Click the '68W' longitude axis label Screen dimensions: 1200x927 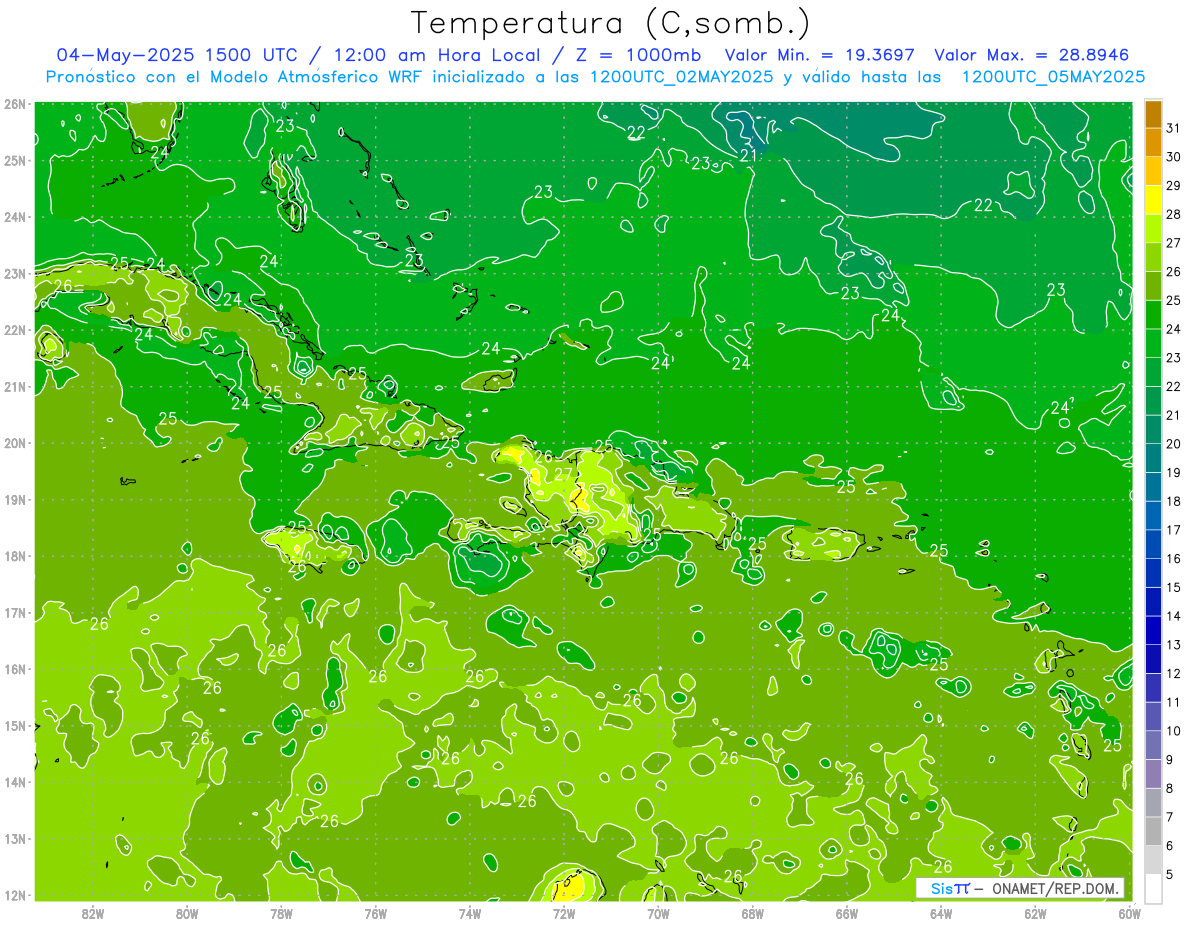click(x=753, y=912)
